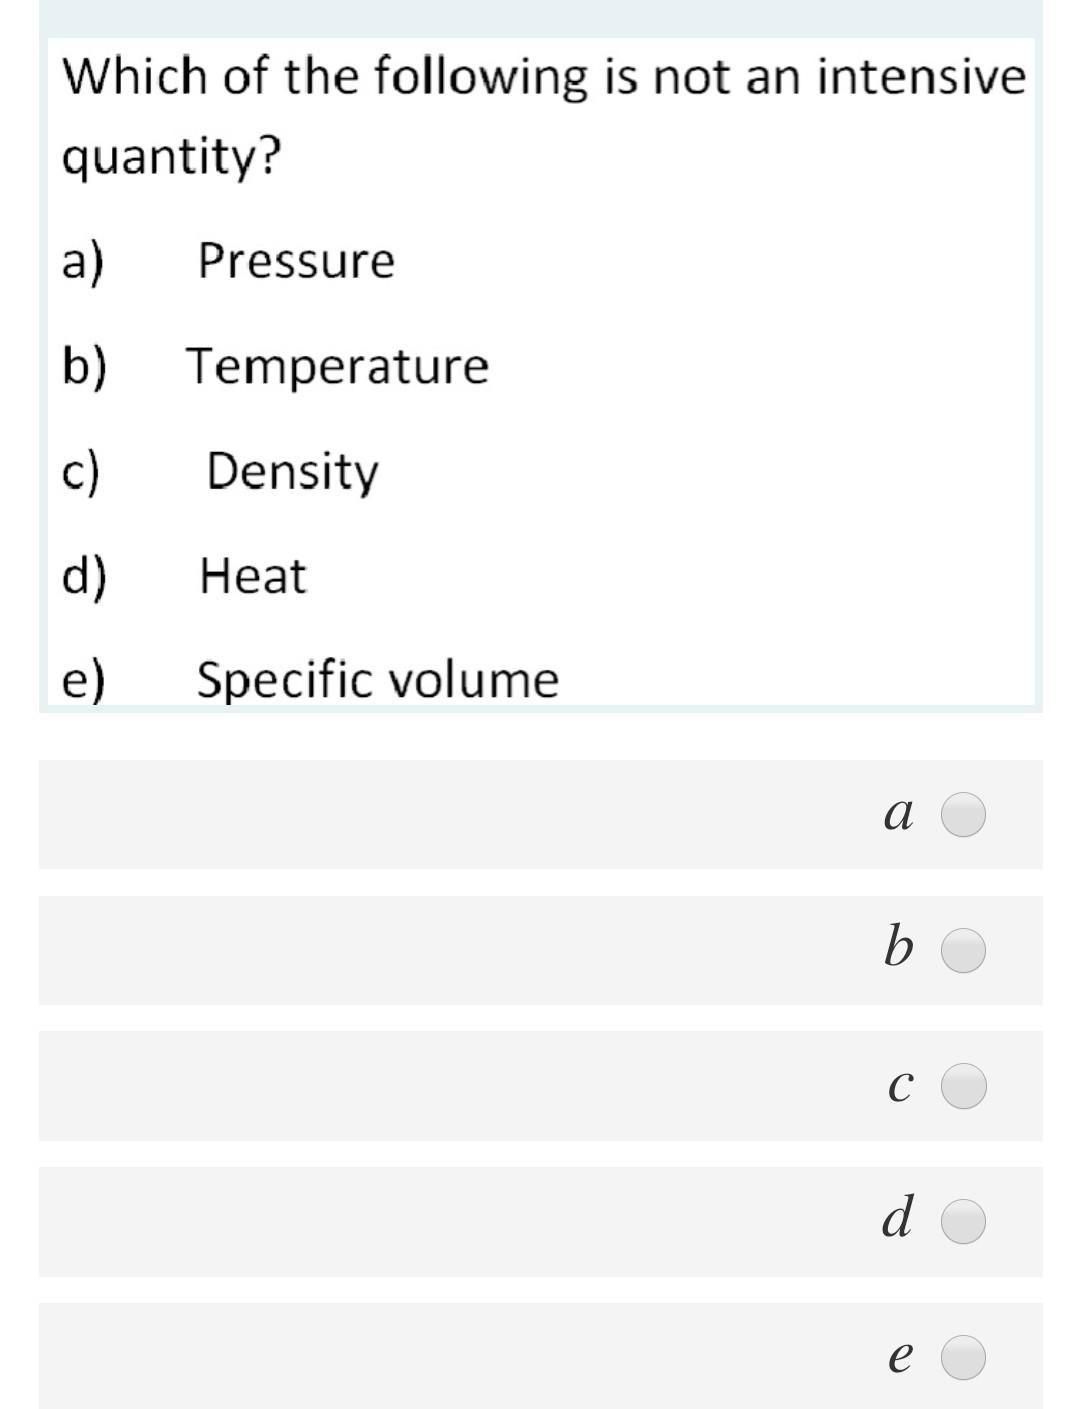Click the option text Pressure

pos(296,261)
